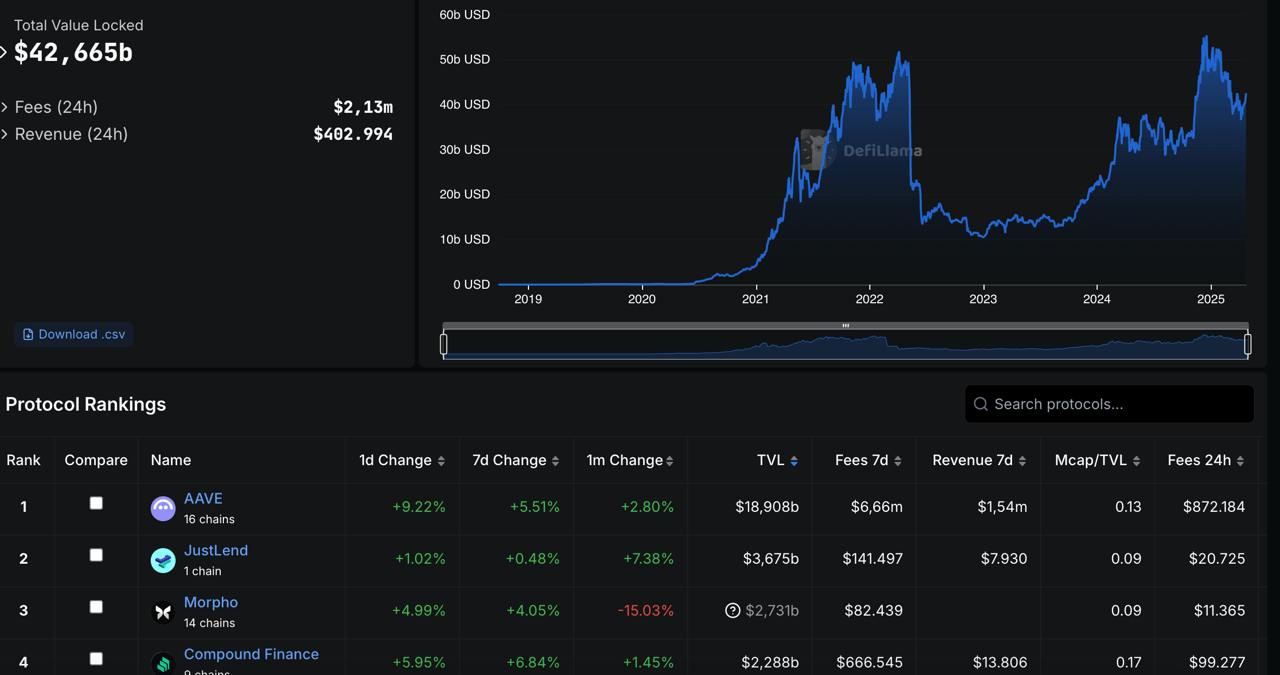Click the top grip bar of range slider

[846, 326]
